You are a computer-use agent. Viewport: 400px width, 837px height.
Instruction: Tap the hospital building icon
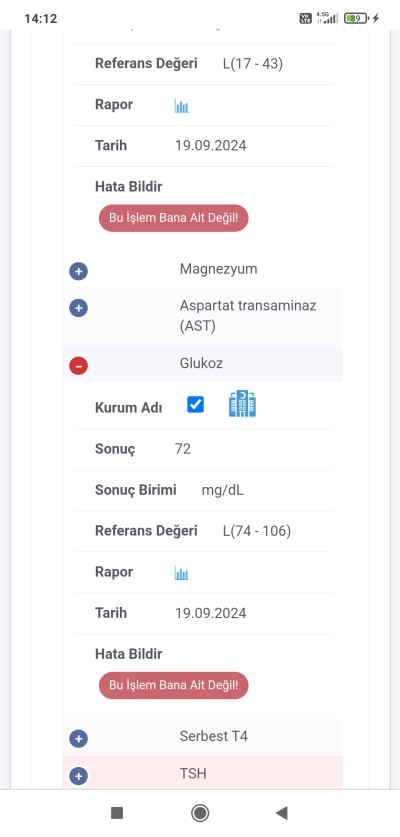tap(242, 404)
